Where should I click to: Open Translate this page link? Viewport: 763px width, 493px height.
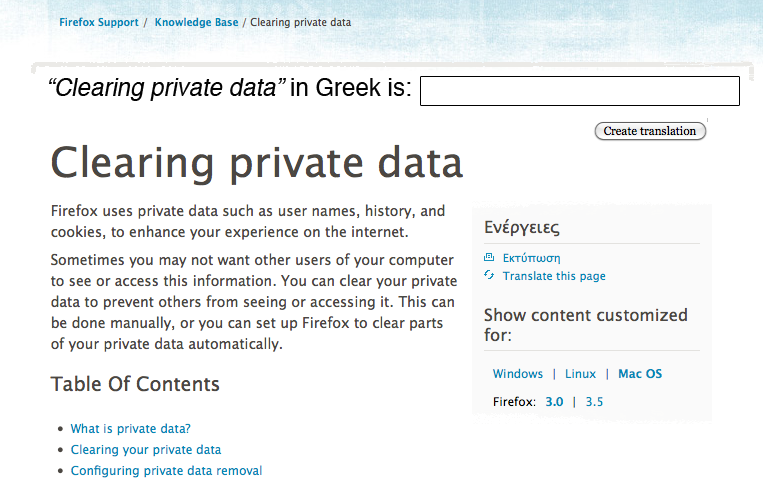point(554,276)
